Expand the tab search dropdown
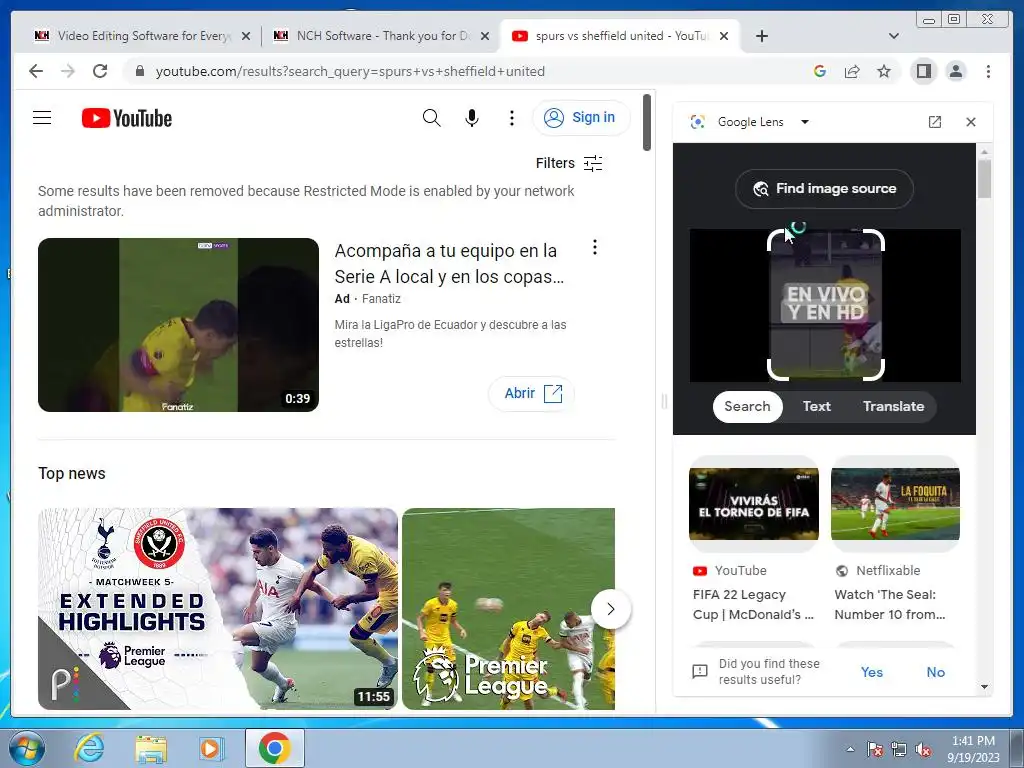 (894, 36)
